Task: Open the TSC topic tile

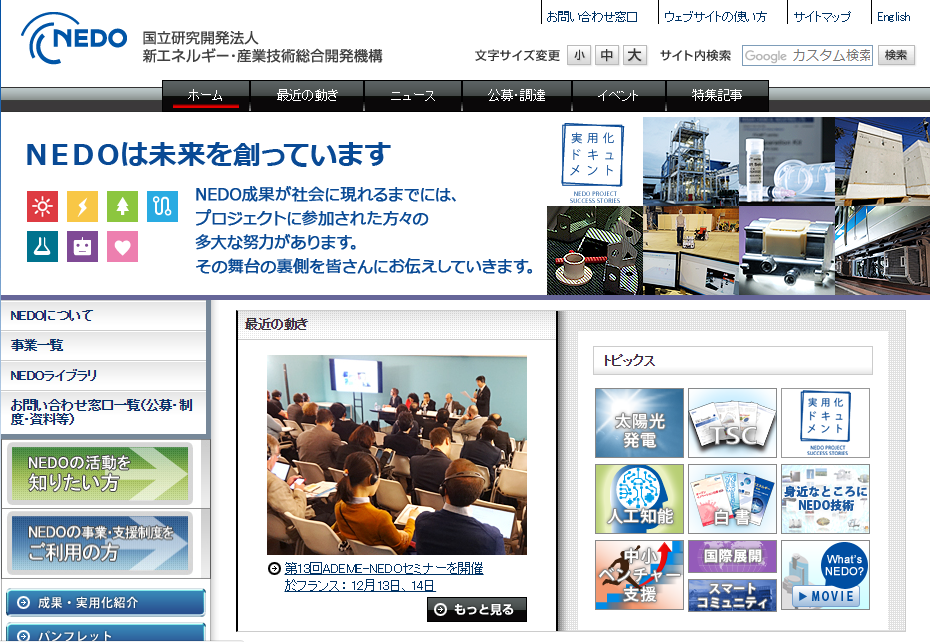Action: pyautogui.click(x=732, y=423)
